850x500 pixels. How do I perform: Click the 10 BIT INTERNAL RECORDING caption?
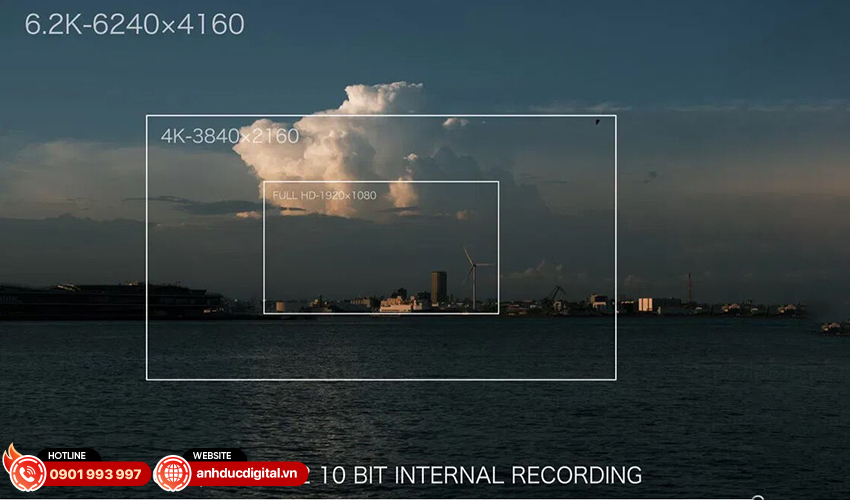coord(480,475)
